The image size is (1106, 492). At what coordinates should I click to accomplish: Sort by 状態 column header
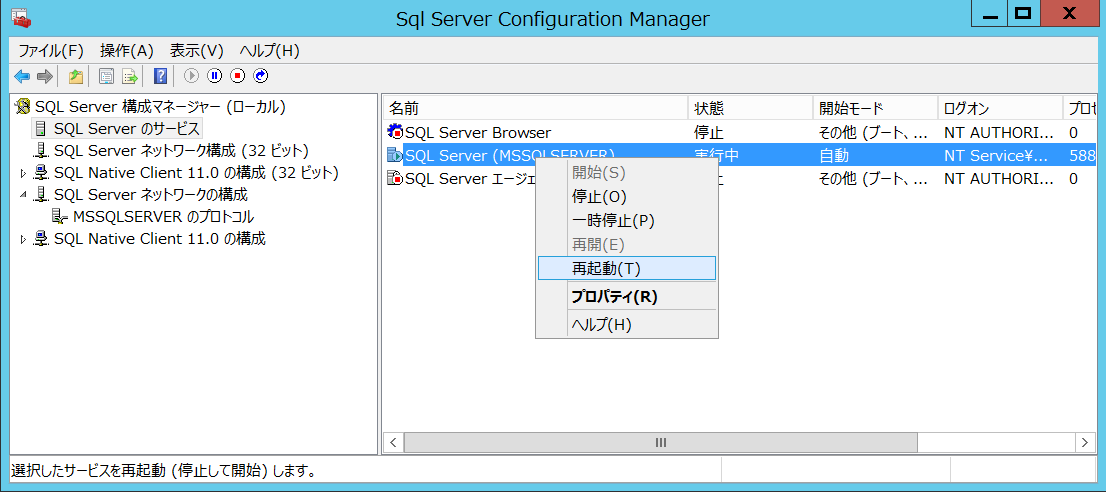tap(750, 108)
